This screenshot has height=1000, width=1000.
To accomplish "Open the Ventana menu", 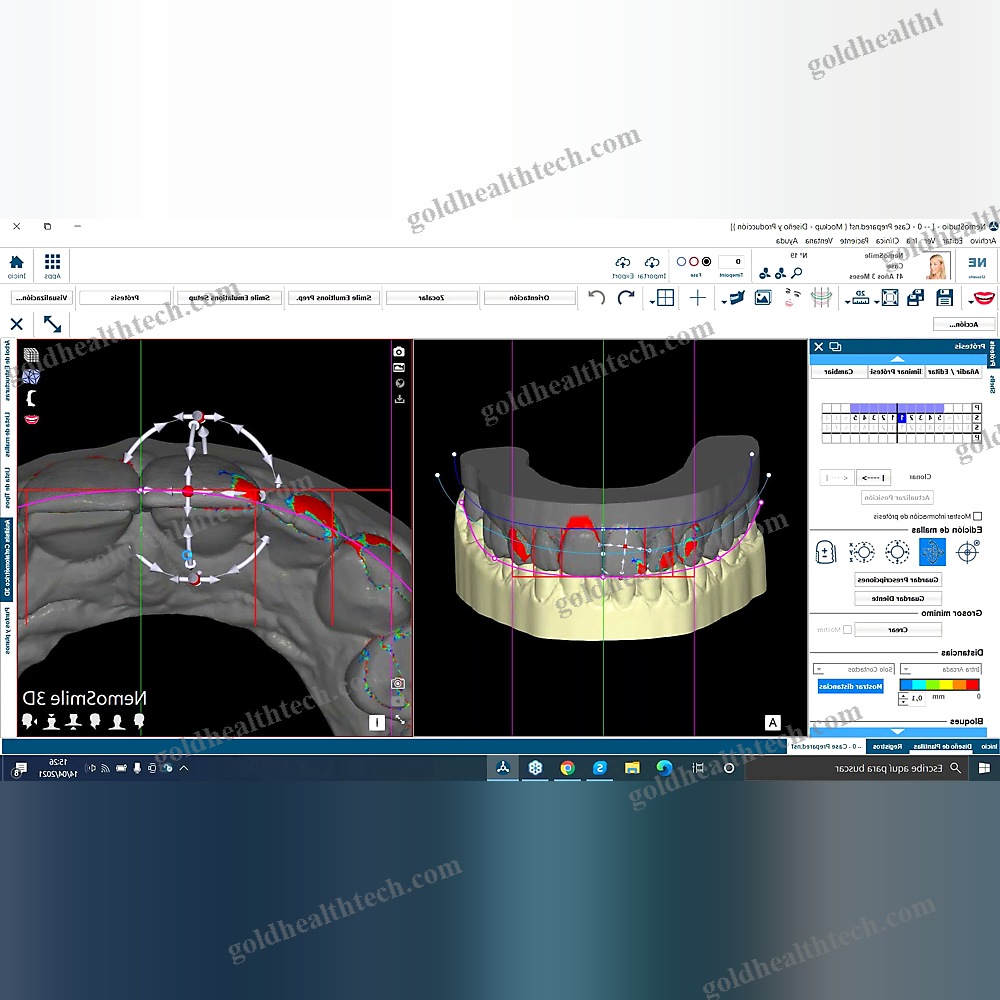I will [819, 240].
